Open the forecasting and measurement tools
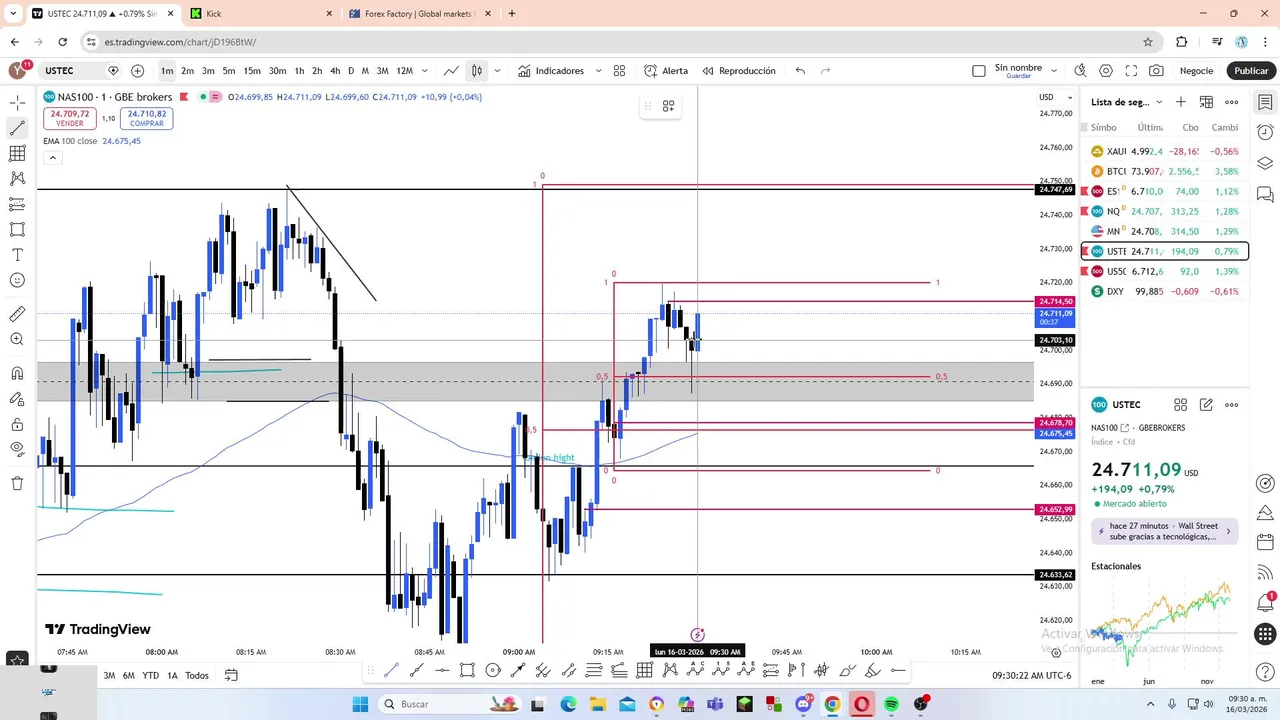Image resolution: width=1280 pixels, height=720 pixels. tap(17, 204)
